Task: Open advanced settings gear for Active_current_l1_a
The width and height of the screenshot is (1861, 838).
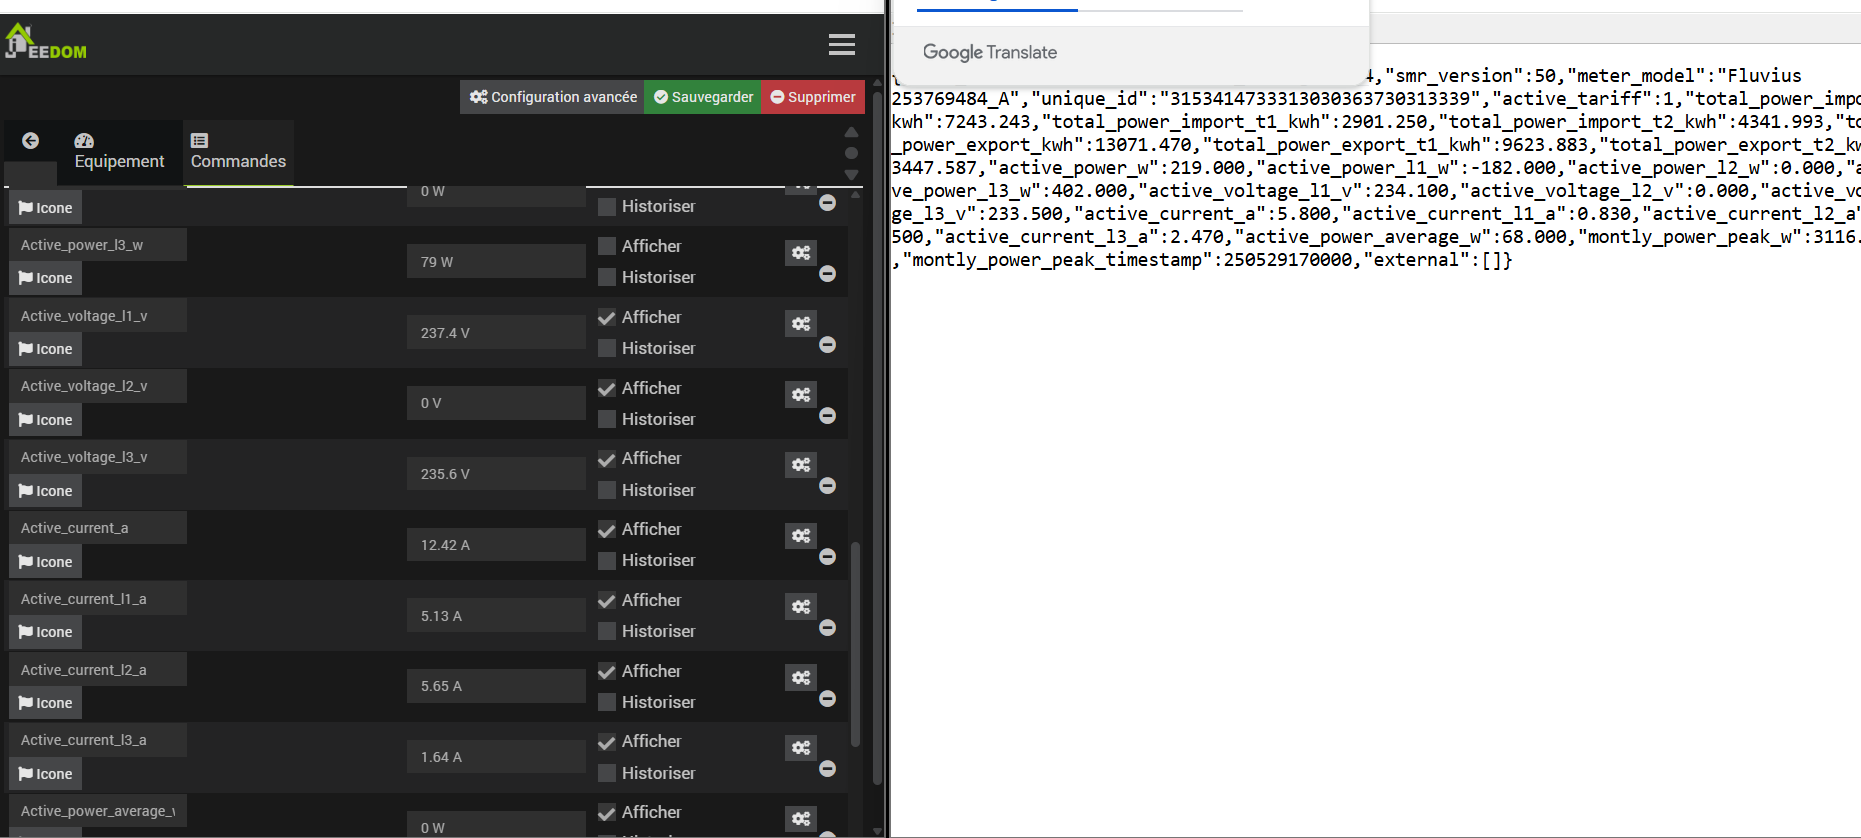Action: 801,607
